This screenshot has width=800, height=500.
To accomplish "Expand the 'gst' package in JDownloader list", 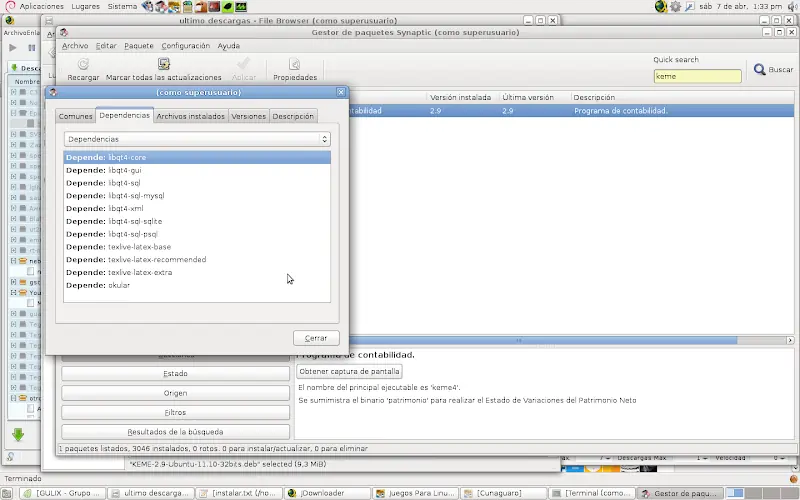I will tap(14, 282).
